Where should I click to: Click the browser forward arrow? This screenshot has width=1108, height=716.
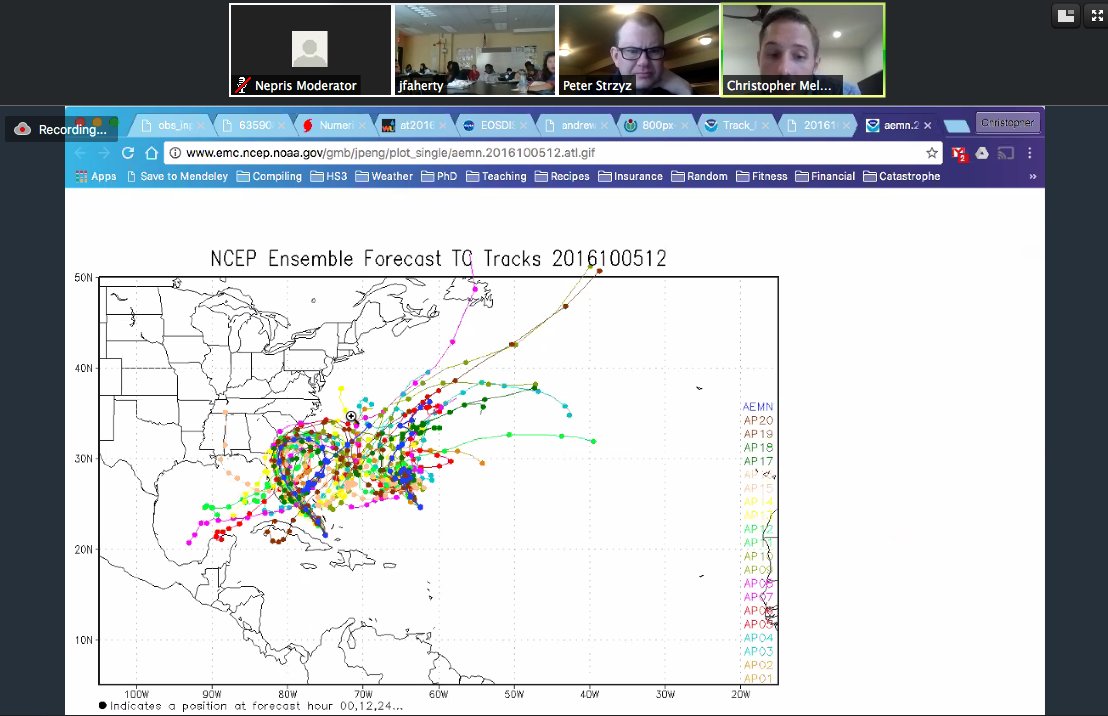point(104,153)
